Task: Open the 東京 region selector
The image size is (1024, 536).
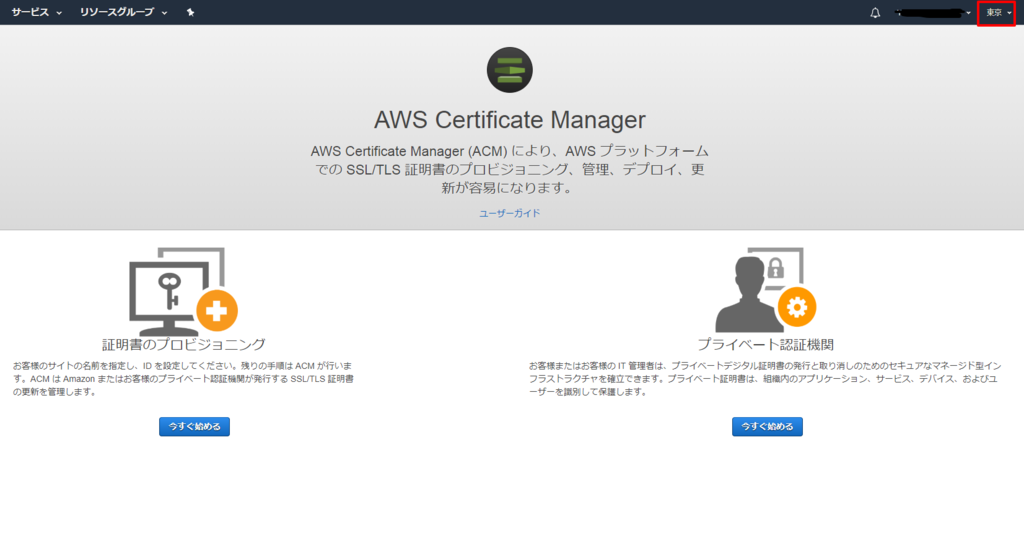Action: (x=997, y=12)
